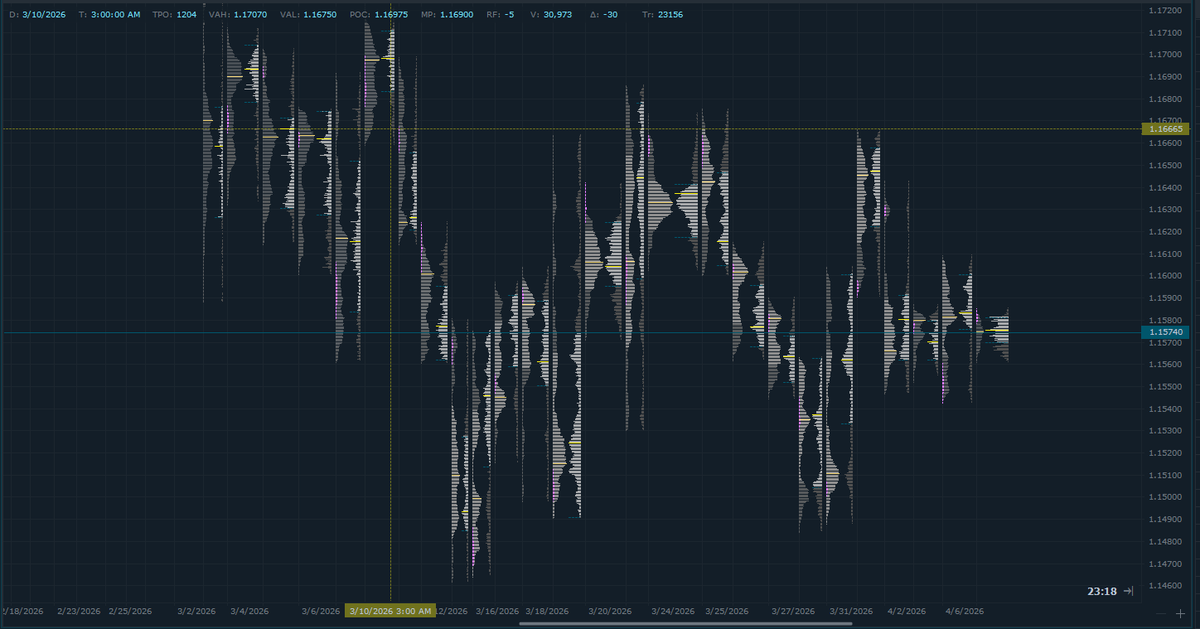
Task: Select price axis label 1.16500
Action: coord(1167,165)
